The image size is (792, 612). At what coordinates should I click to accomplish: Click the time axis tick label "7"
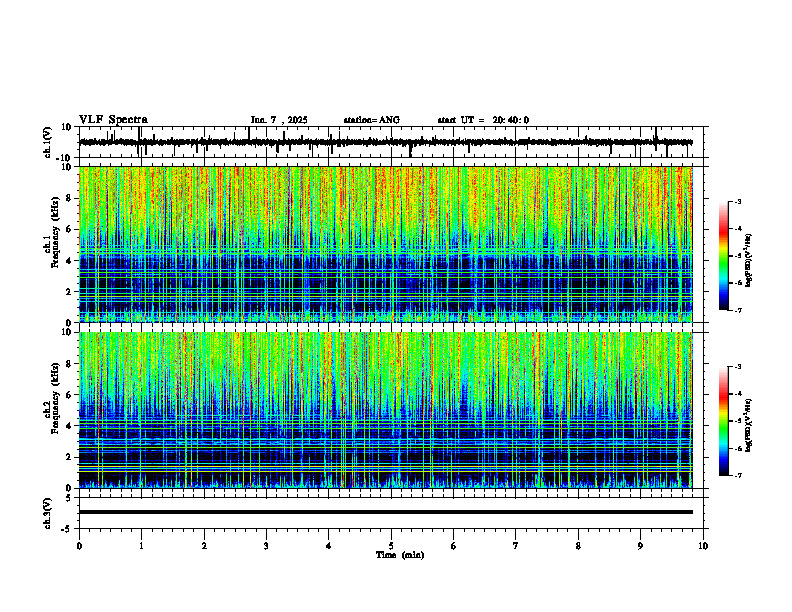tap(516, 546)
